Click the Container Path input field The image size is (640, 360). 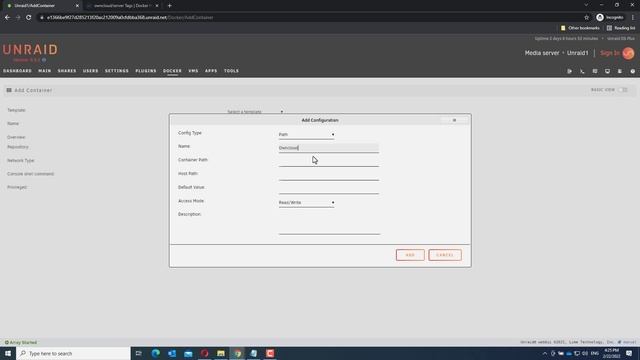click(329, 162)
